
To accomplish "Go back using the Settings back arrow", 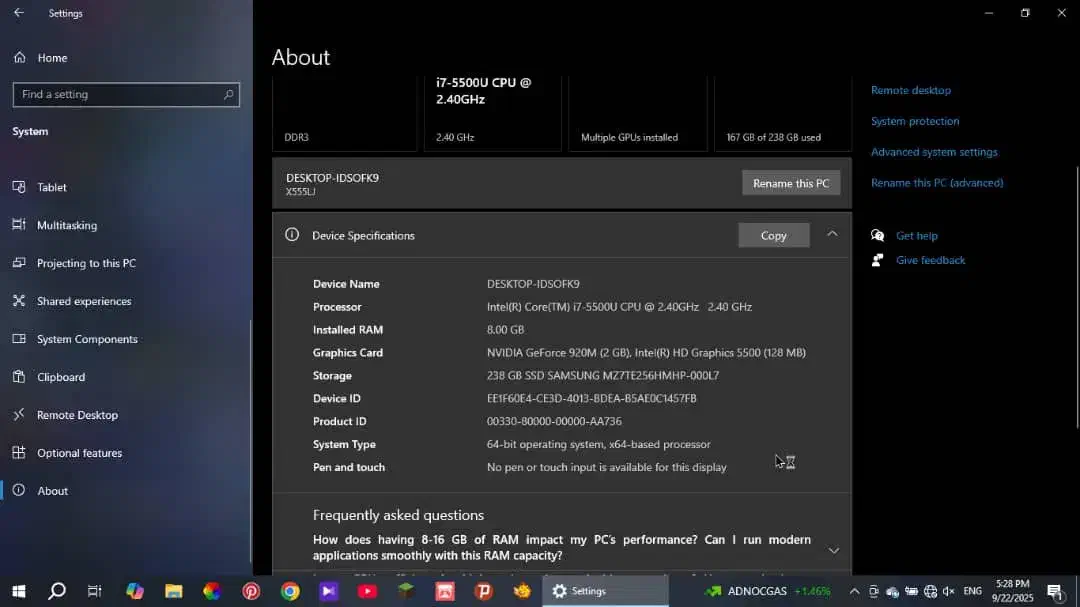I will (x=18, y=13).
